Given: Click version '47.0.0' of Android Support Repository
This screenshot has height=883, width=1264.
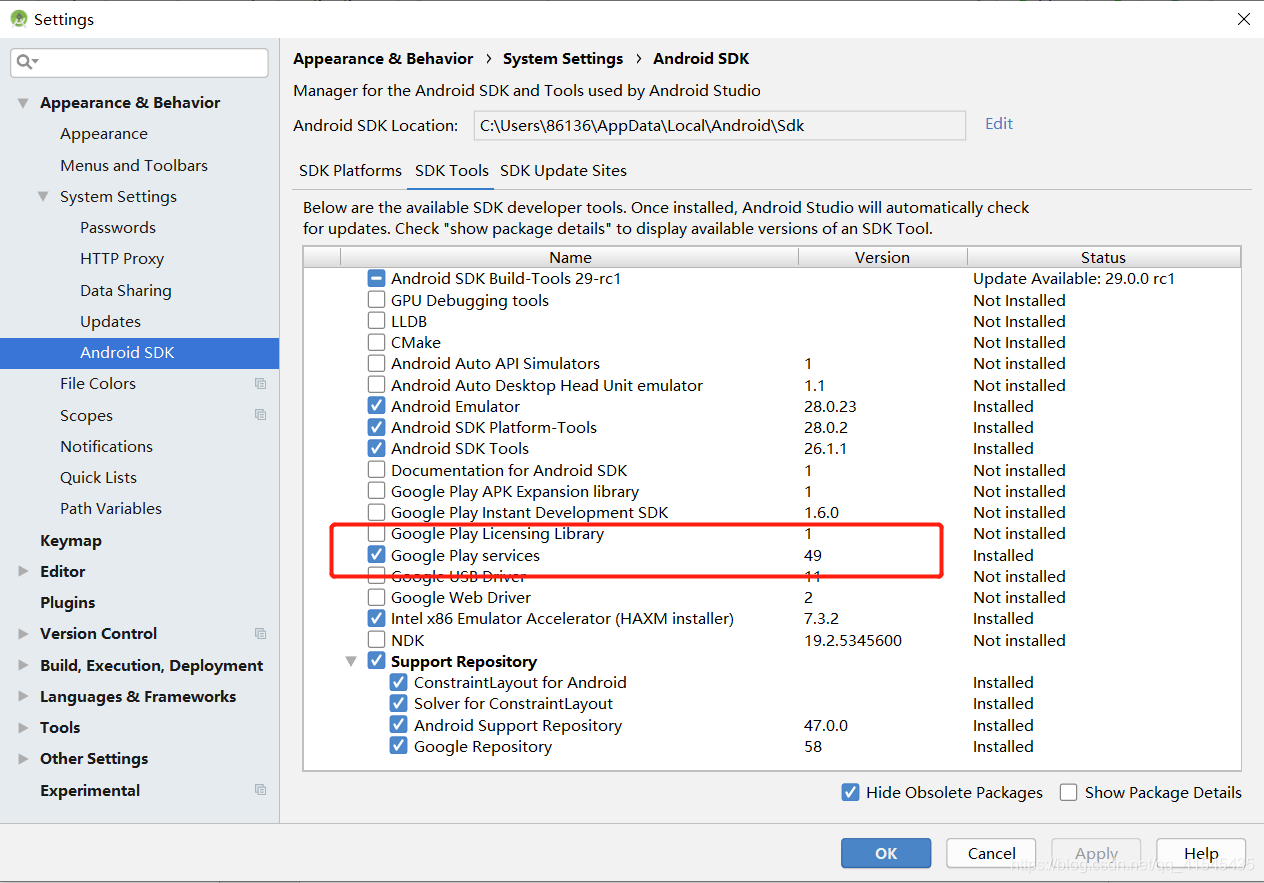Looking at the screenshot, I should click(x=826, y=725).
